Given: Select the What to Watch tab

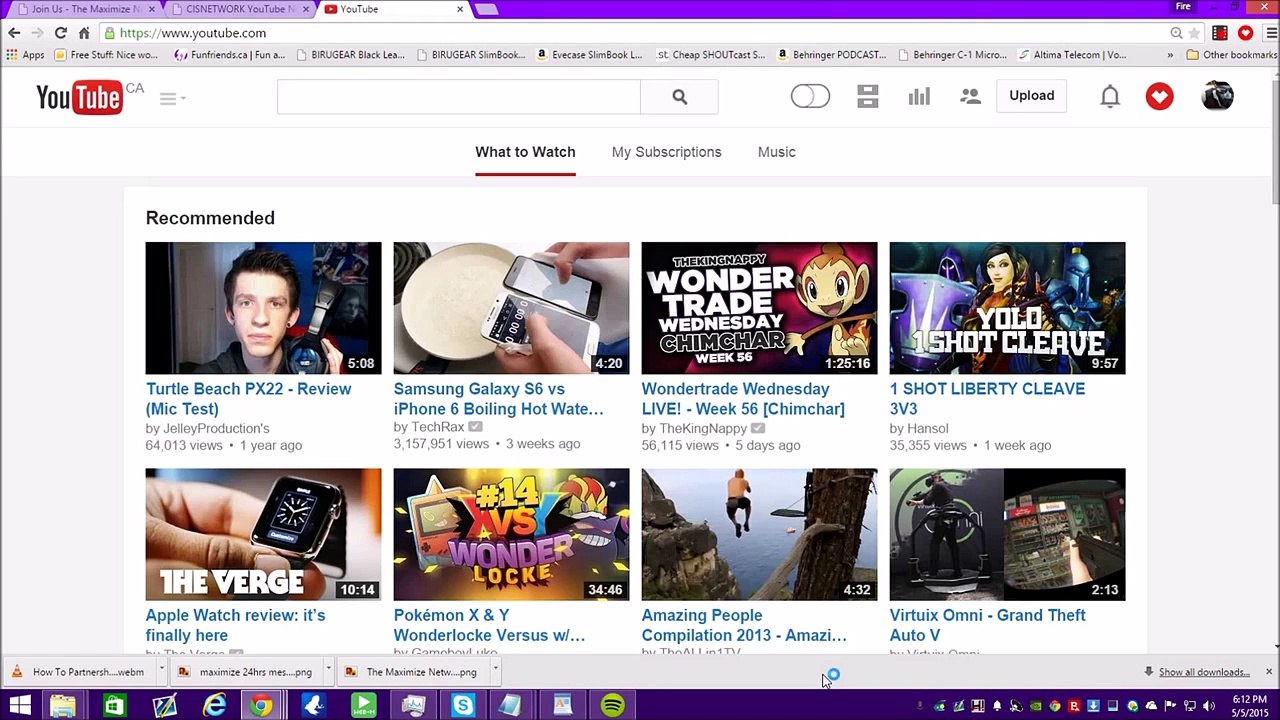Looking at the screenshot, I should (x=525, y=152).
